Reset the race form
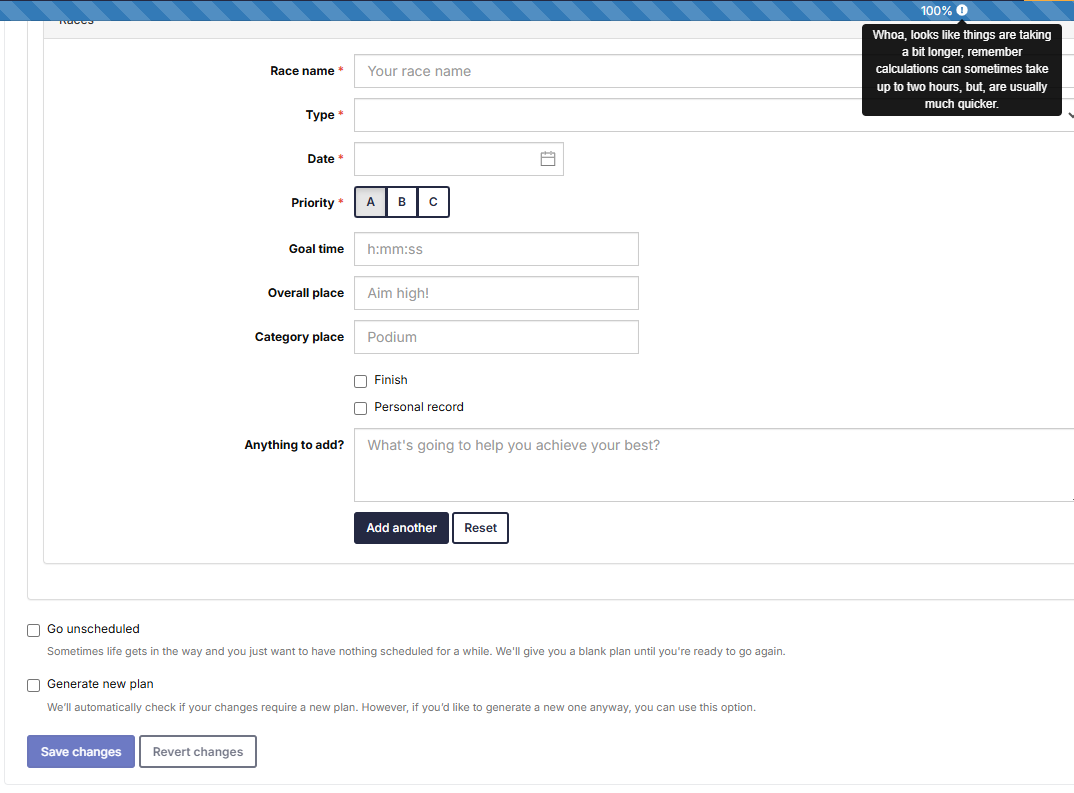Image resolution: width=1074 pixels, height=793 pixels. pyautogui.click(x=480, y=528)
